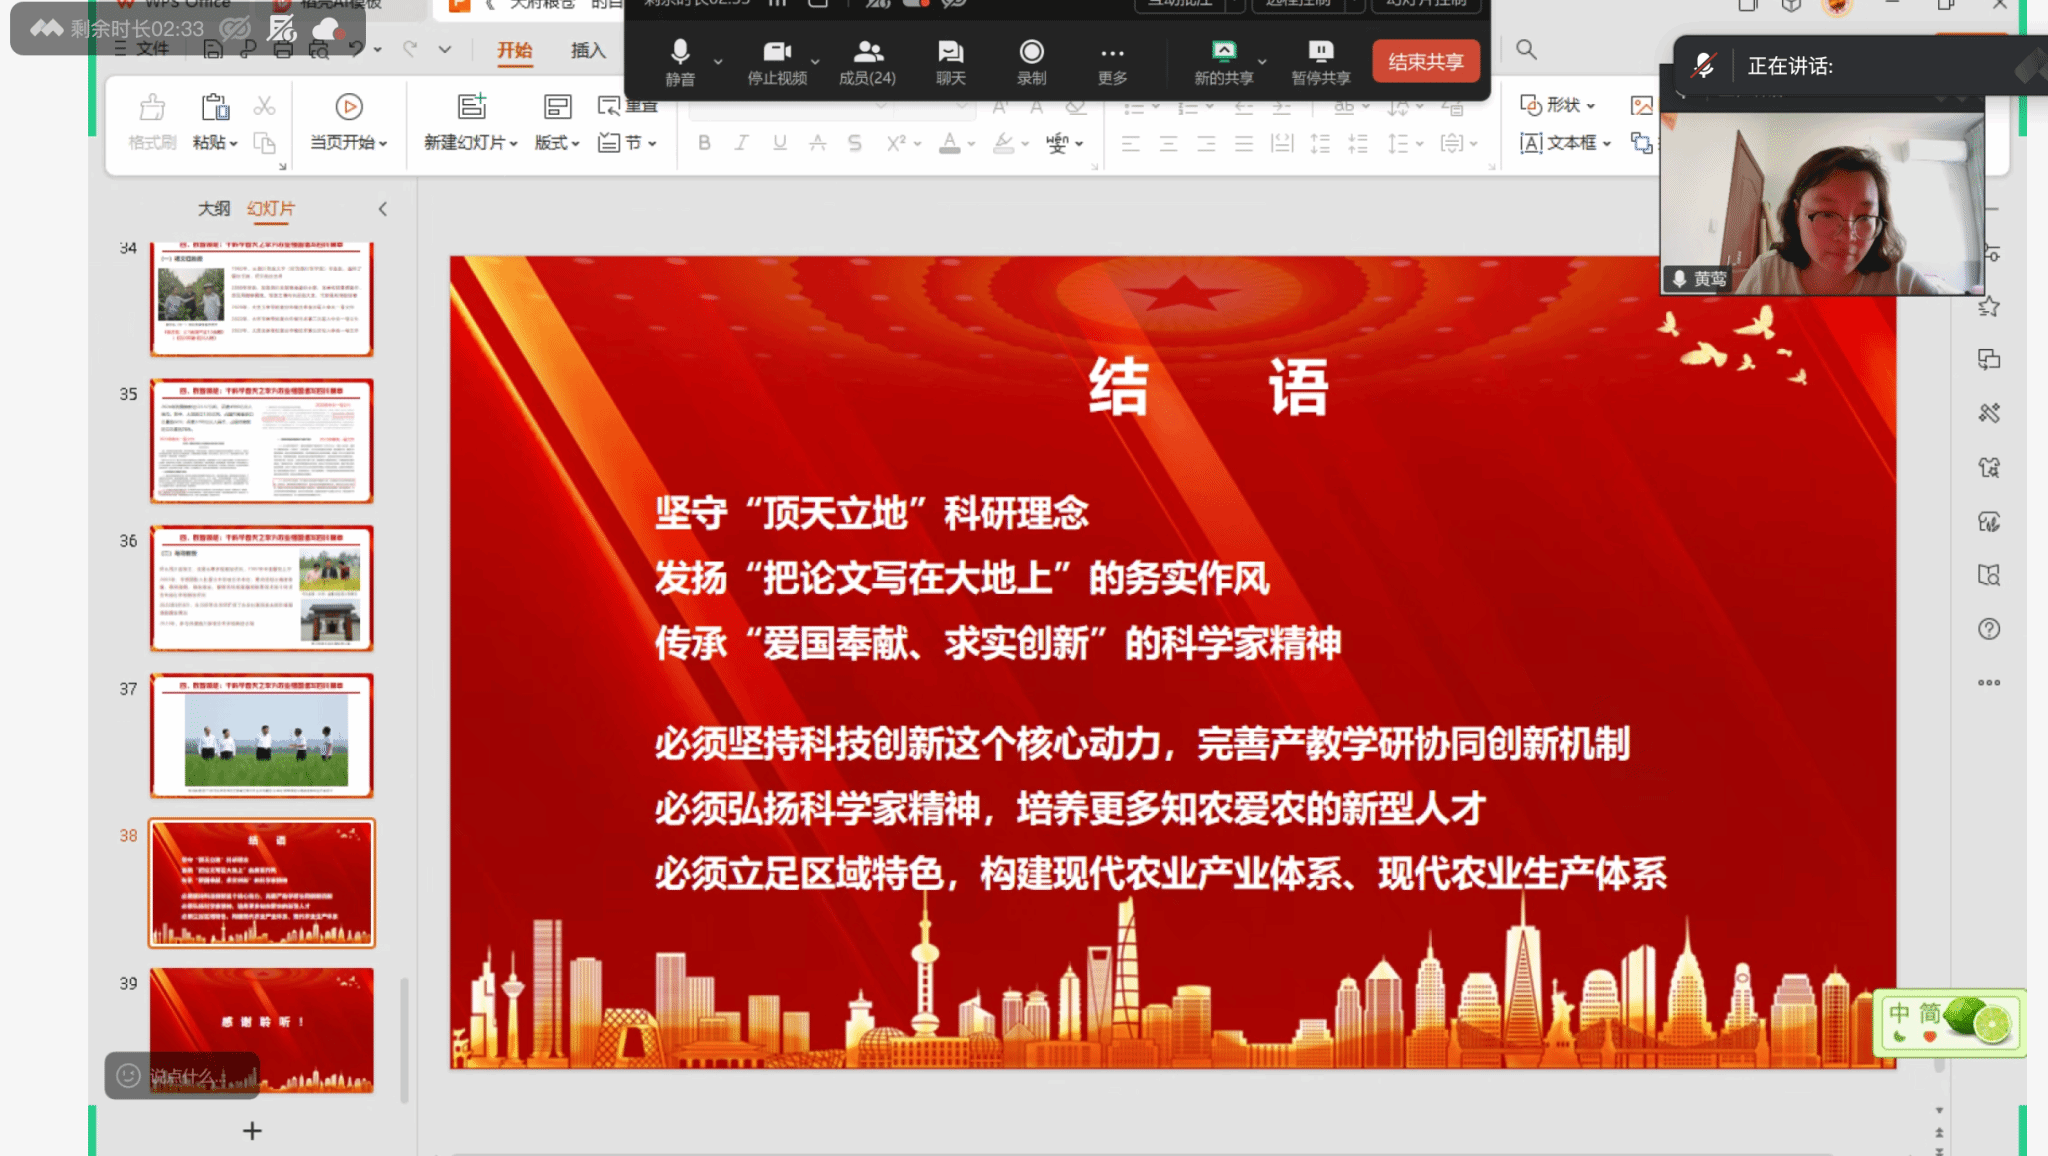Pause the screen sharing

tap(1320, 62)
